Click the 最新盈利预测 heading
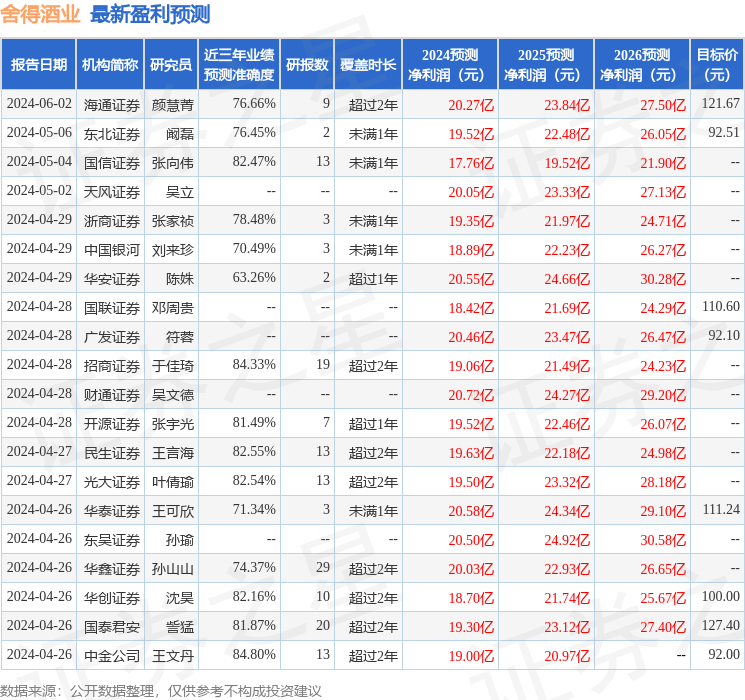This screenshot has width=745, height=700. pos(150,14)
